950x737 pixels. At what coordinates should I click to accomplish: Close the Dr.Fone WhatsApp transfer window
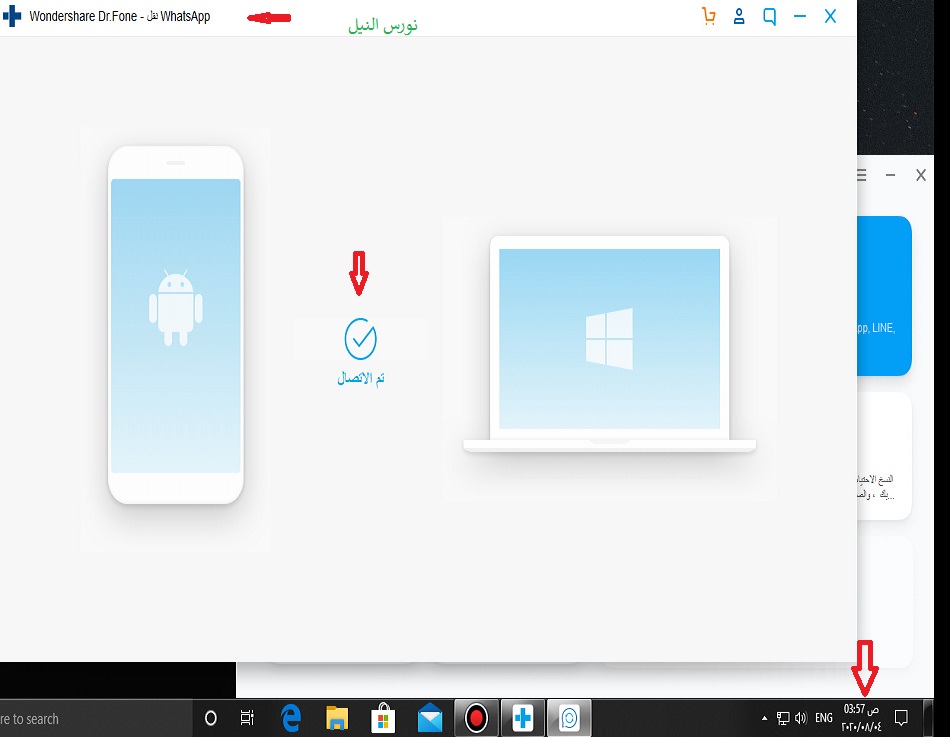[830, 17]
